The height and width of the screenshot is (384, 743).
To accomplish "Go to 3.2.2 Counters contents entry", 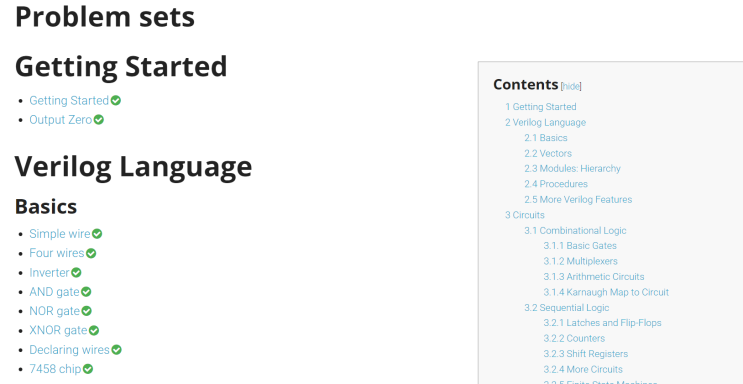I will [574, 338].
